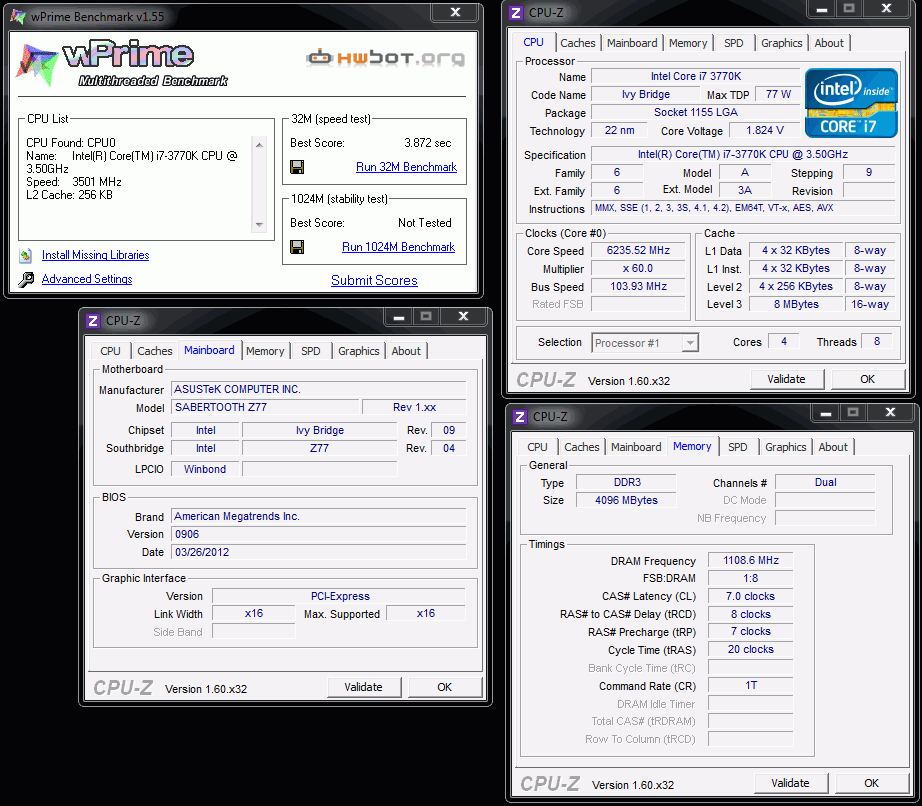Click Validate in CPU-Z Memory window
Viewport: 922px width, 806px height.
pos(790,783)
